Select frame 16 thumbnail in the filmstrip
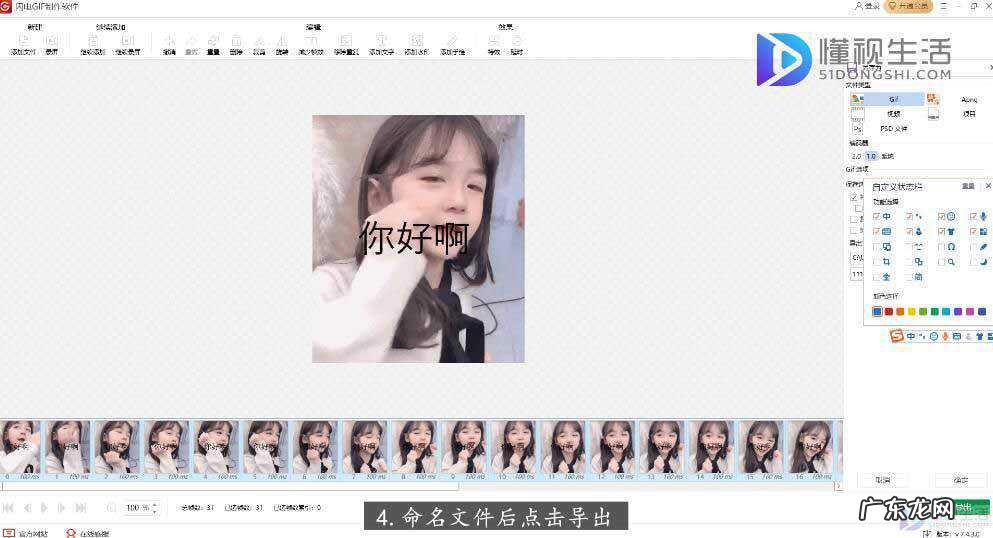This screenshot has width=993, height=538. [x=811, y=449]
